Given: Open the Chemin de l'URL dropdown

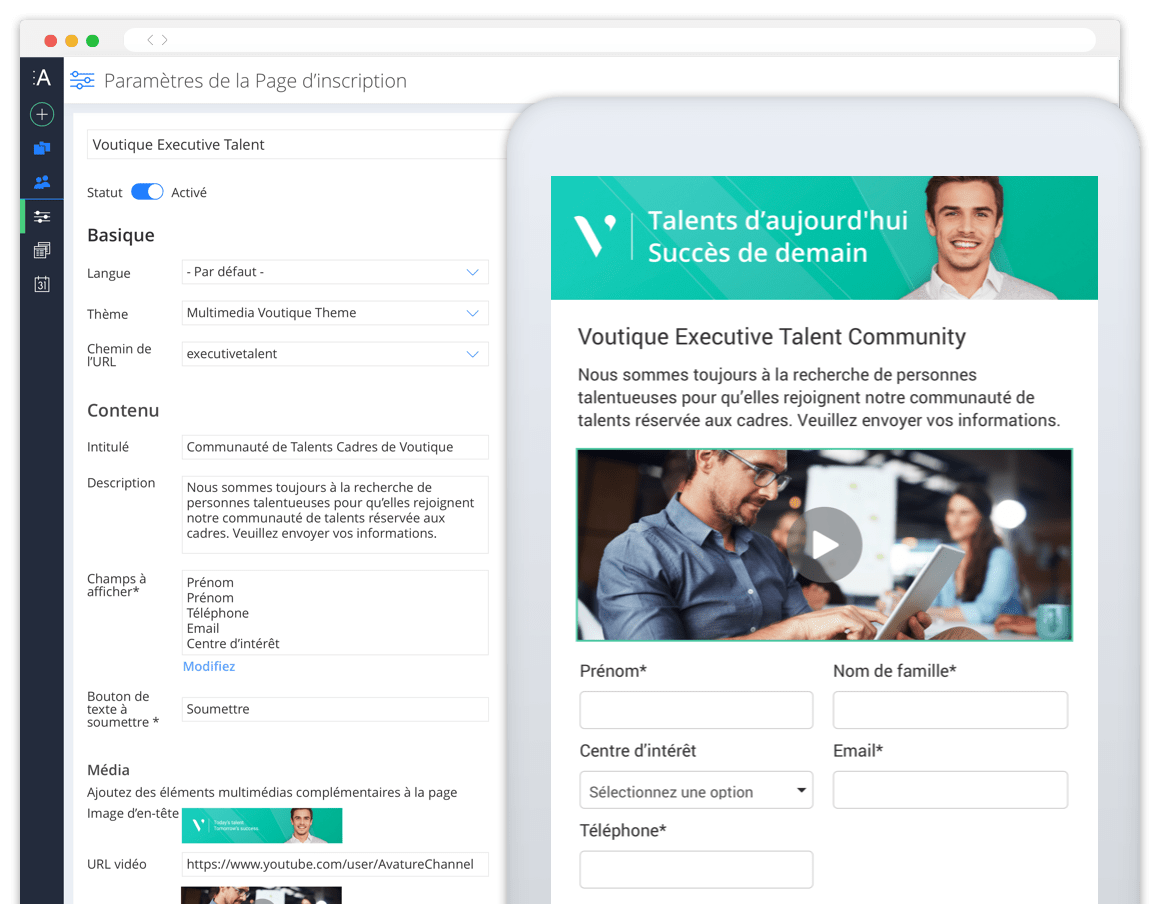Looking at the screenshot, I should pos(335,354).
